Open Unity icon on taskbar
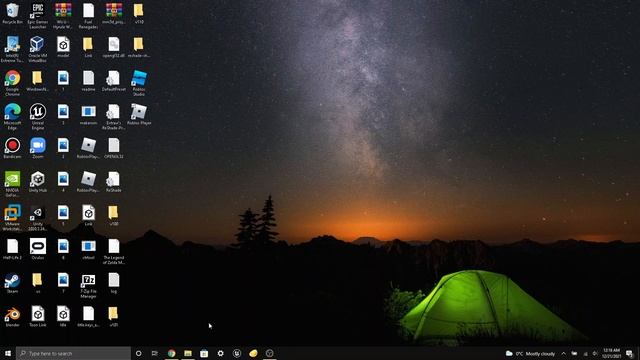Image resolution: width=640 pixels, height=360 pixels. coord(269,353)
